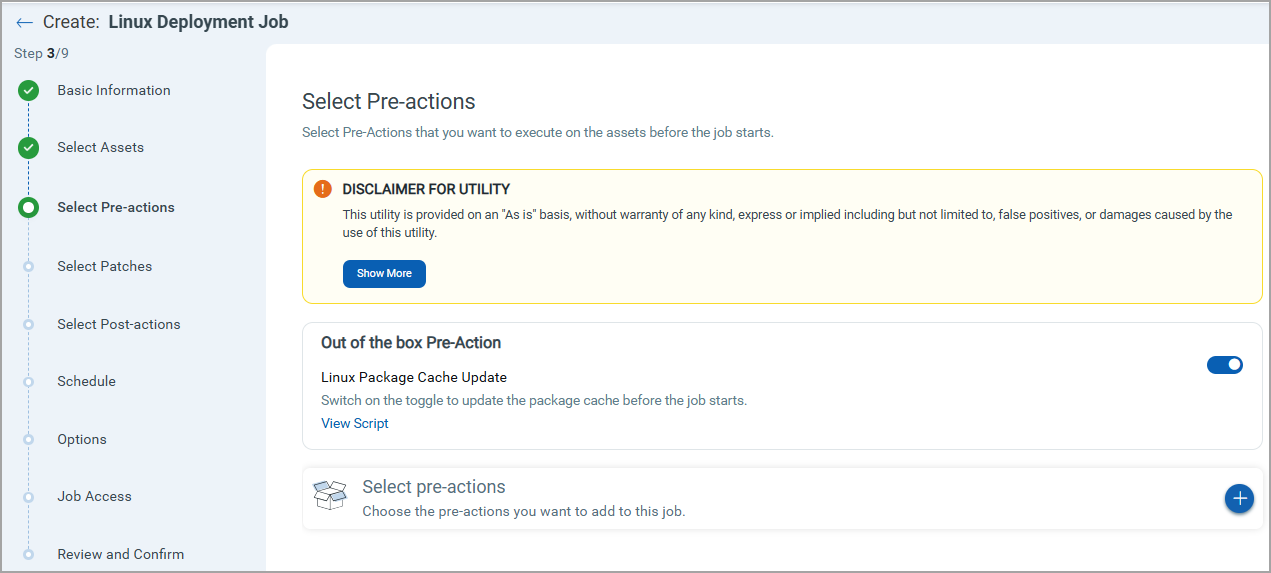Go to the Select Assets step
This screenshot has height=573, width=1271.
[x=101, y=148]
